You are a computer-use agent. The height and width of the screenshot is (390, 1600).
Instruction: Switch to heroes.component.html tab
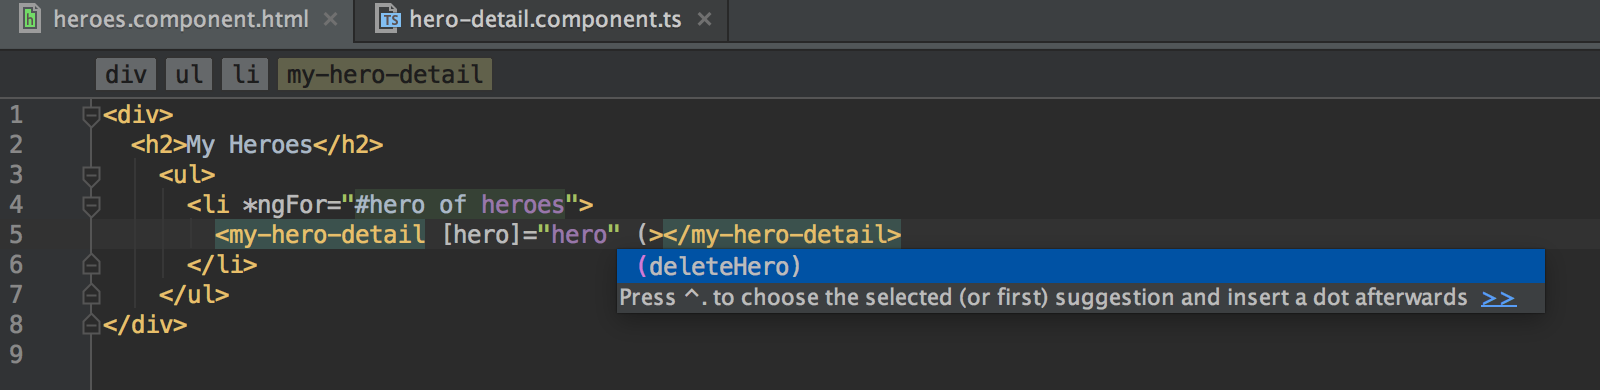[181, 19]
